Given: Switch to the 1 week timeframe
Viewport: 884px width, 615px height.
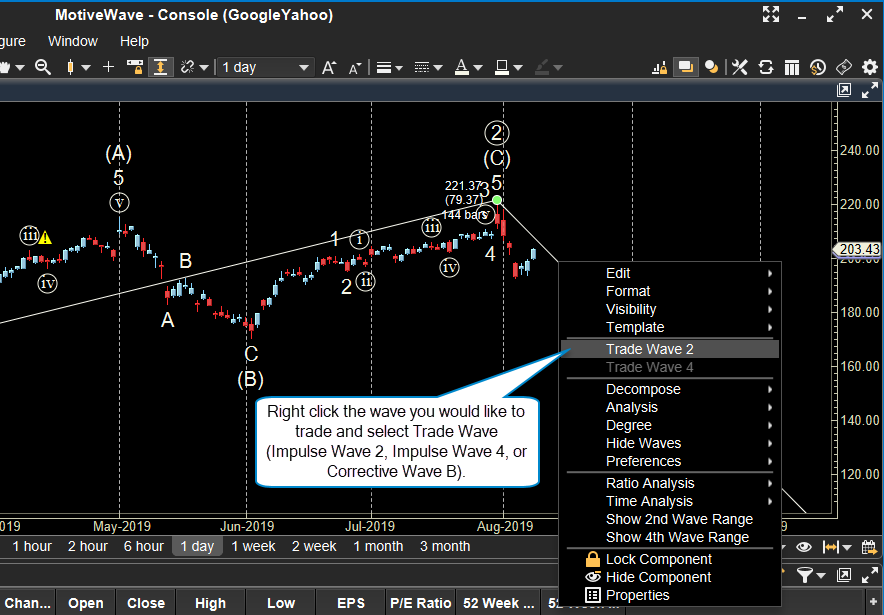Looking at the screenshot, I should point(253,546).
